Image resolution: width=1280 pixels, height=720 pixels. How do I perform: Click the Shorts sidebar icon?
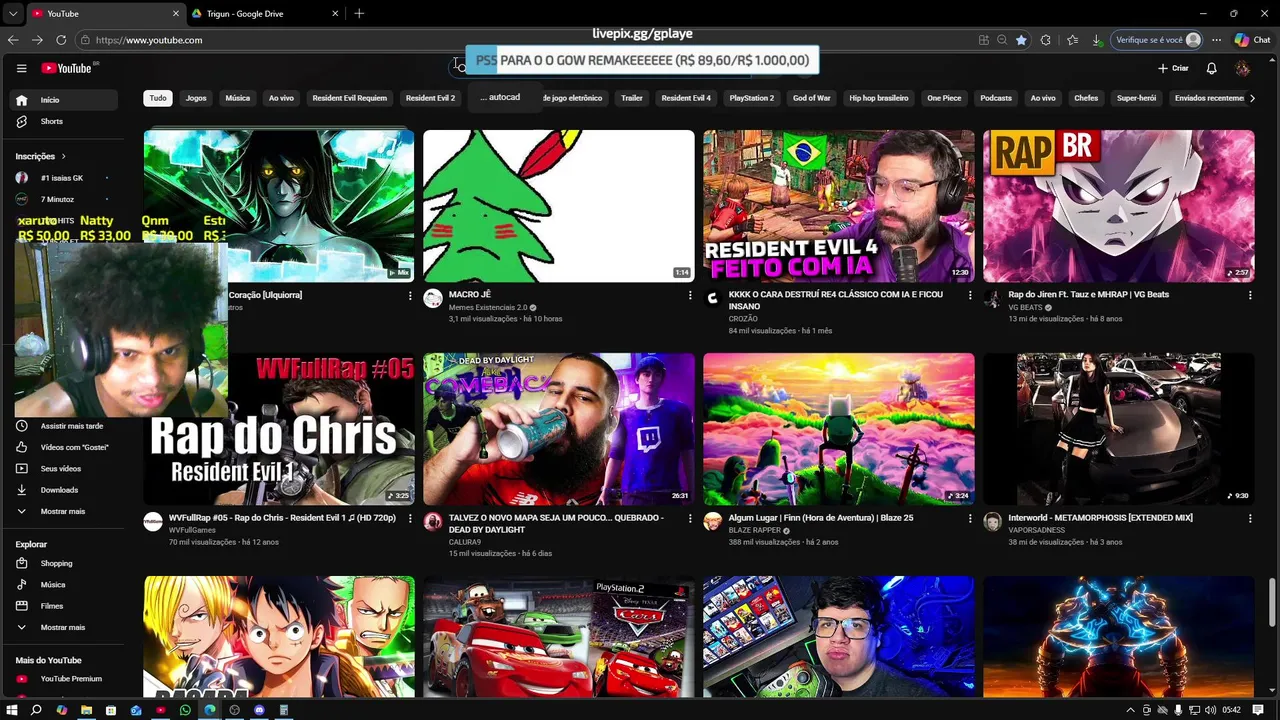point(21,121)
